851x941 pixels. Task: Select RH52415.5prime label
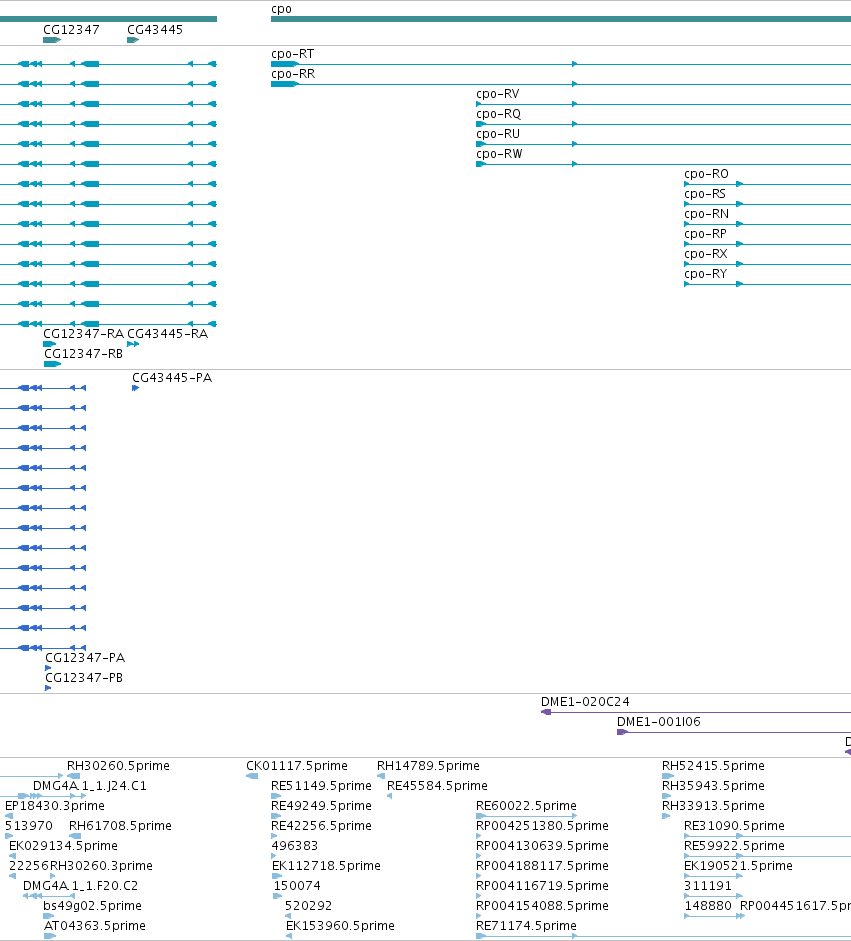[713, 766]
